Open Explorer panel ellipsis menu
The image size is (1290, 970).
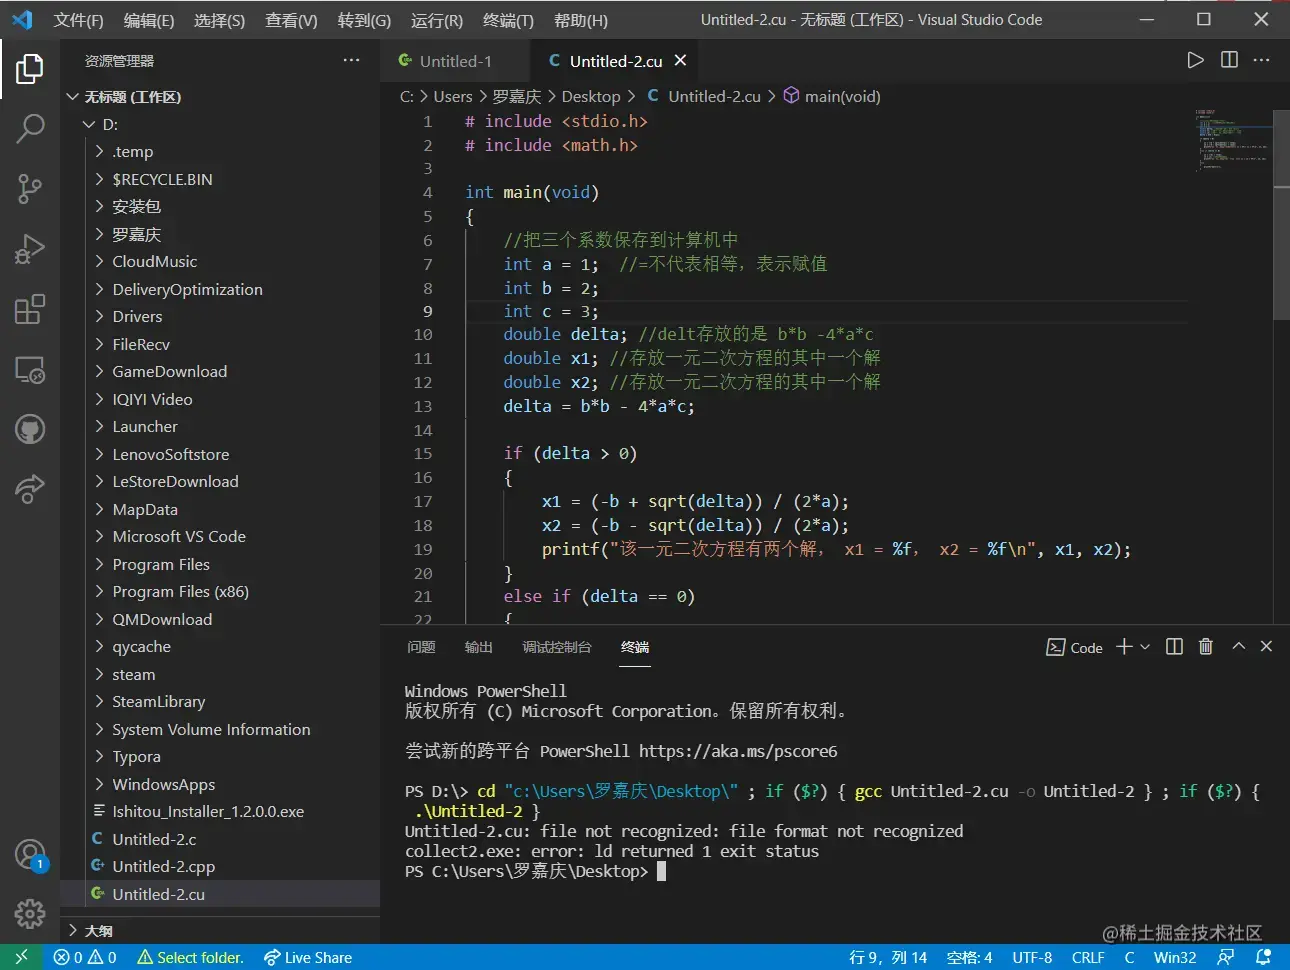(351, 60)
